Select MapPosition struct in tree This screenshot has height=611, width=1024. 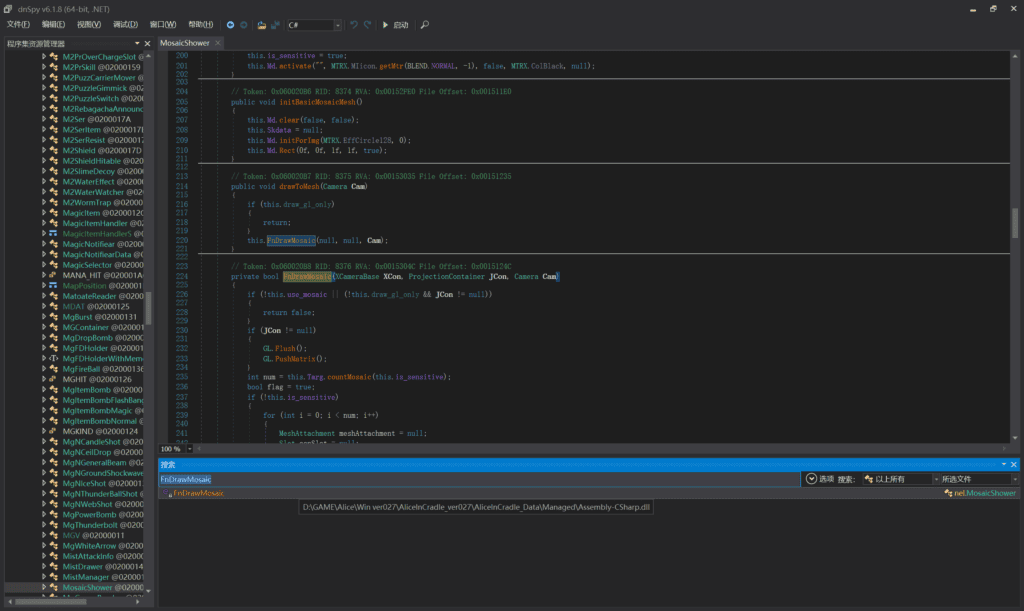[103, 286]
